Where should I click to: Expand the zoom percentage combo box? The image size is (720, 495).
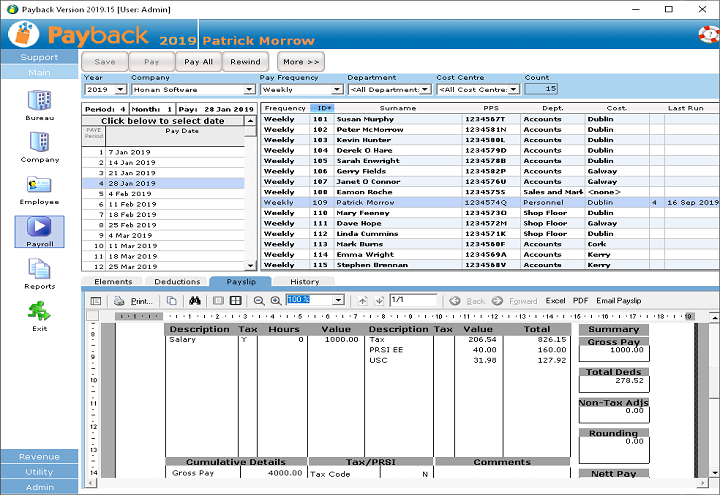[x=338, y=300]
